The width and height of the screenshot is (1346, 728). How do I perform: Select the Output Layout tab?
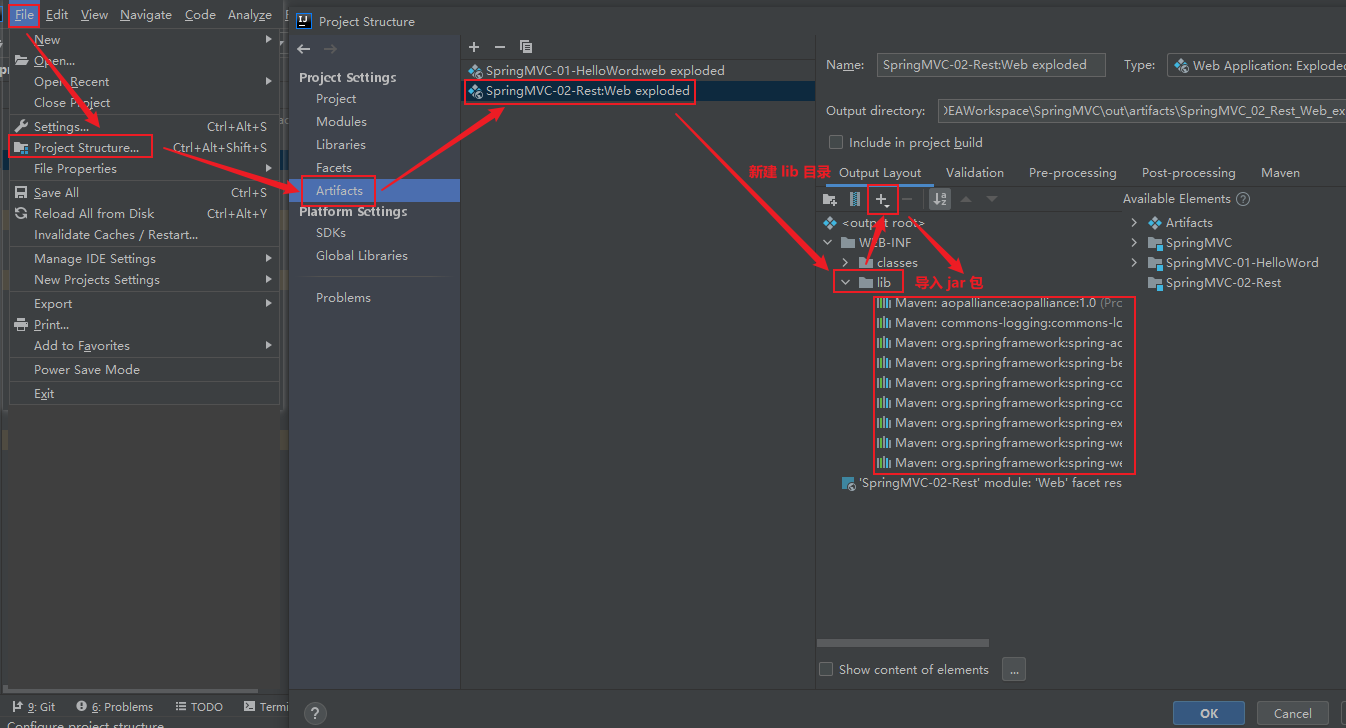click(x=880, y=172)
